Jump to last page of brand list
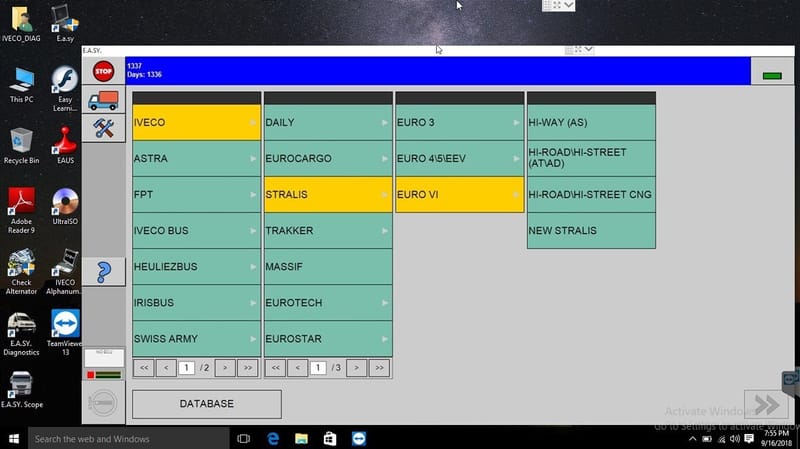Image resolution: width=800 pixels, height=449 pixels. click(248, 368)
